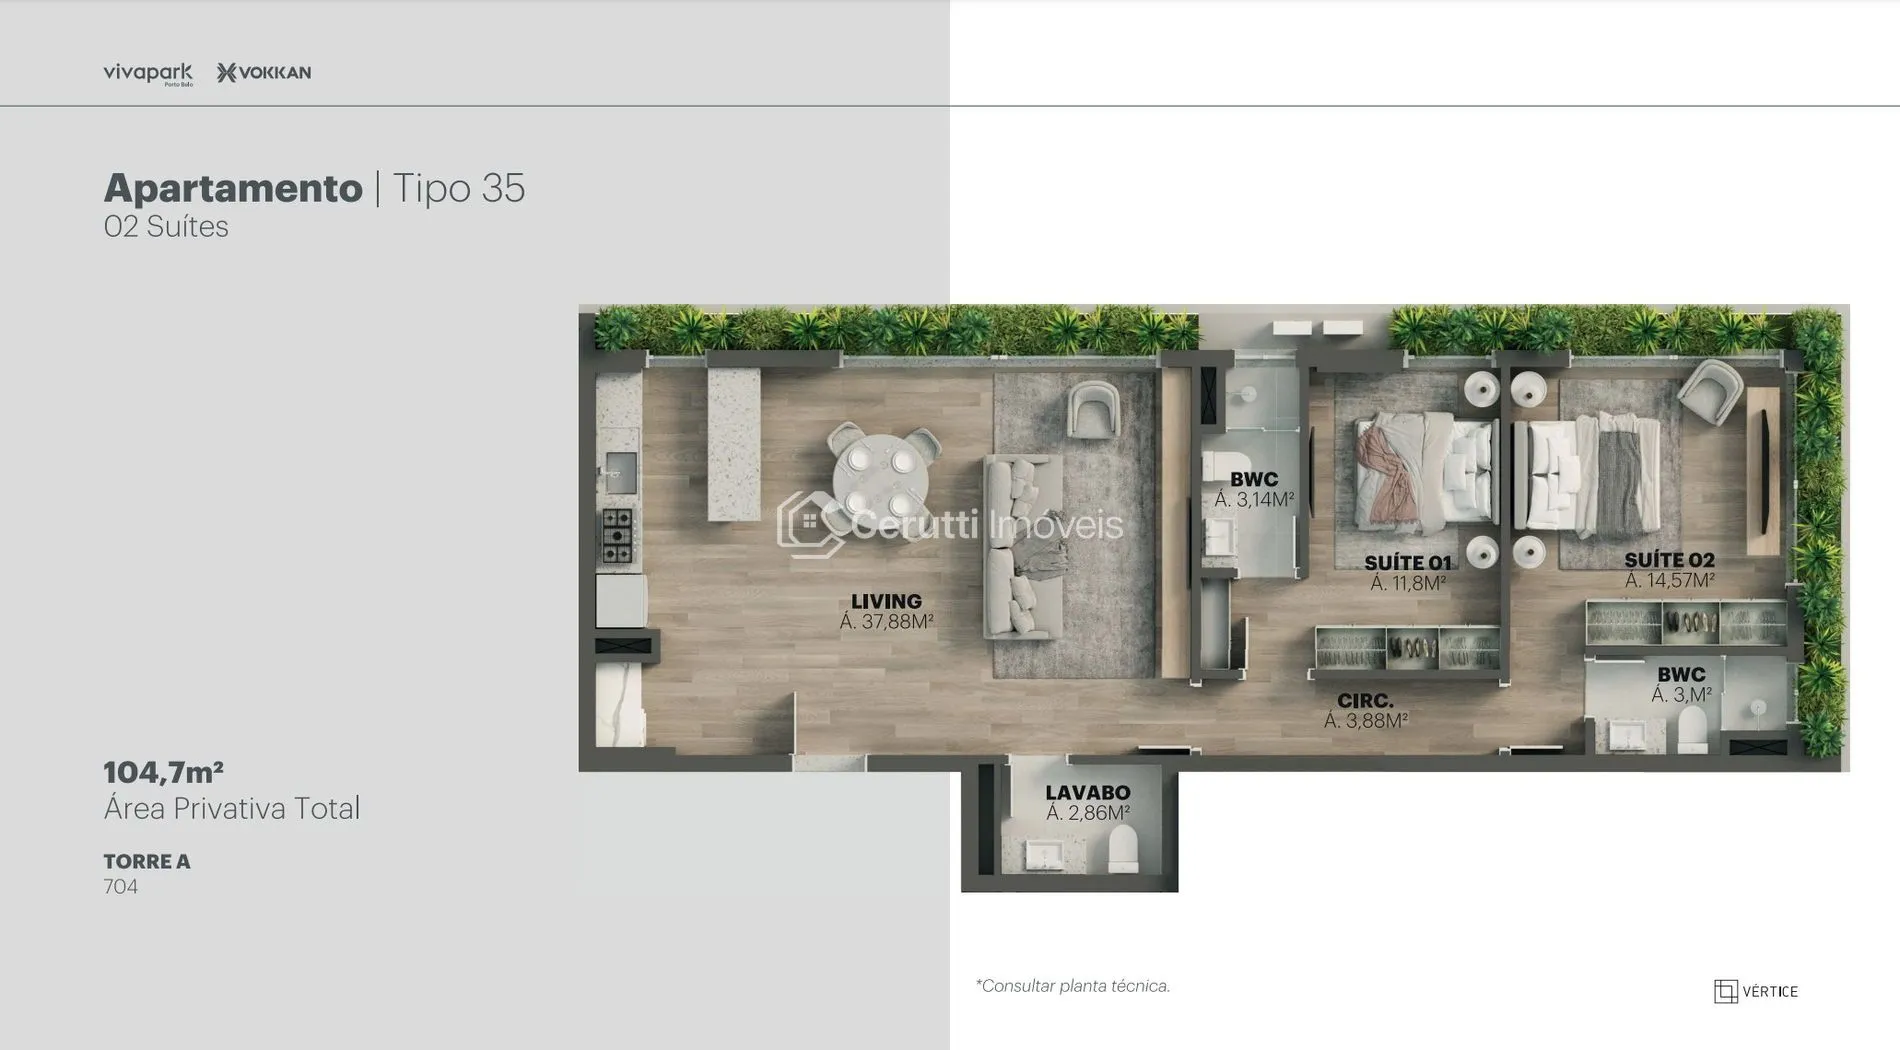The width and height of the screenshot is (1900, 1050).
Task: Click the Cerutti Imóveis watermark house icon
Action: click(x=809, y=523)
